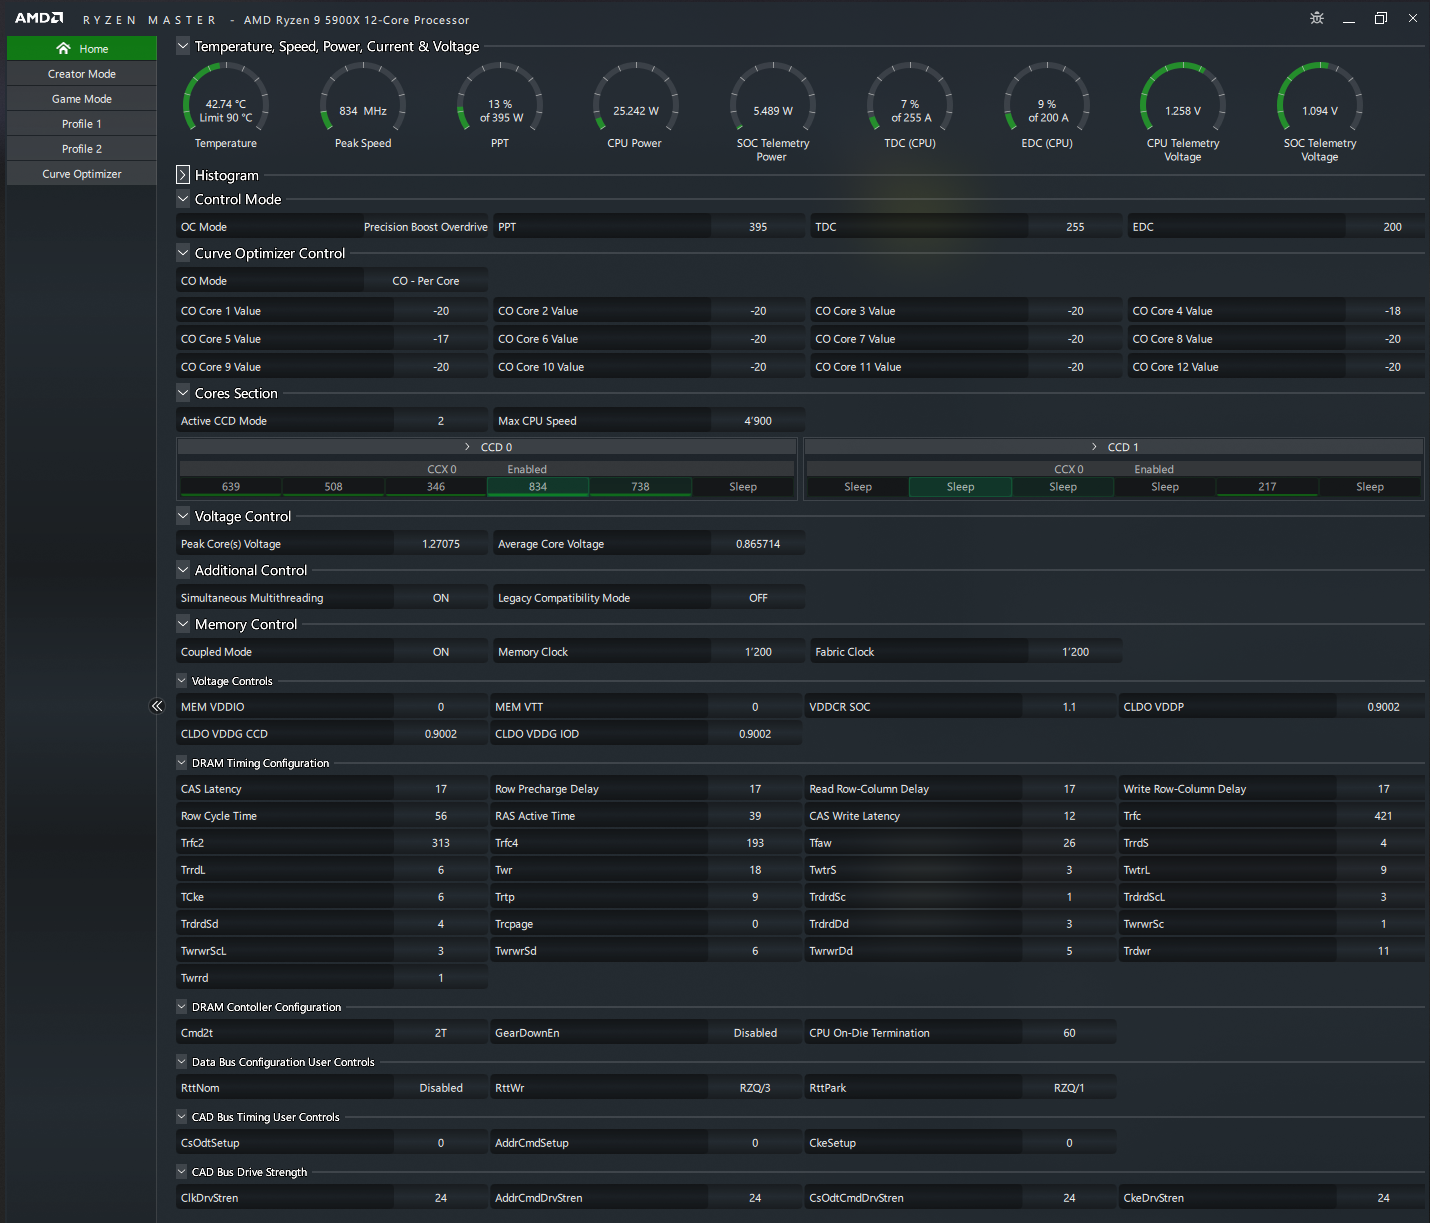Click GearDownEn Disabled value
The height and width of the screenshot is (1223, 1430).
pos(755,1033)
